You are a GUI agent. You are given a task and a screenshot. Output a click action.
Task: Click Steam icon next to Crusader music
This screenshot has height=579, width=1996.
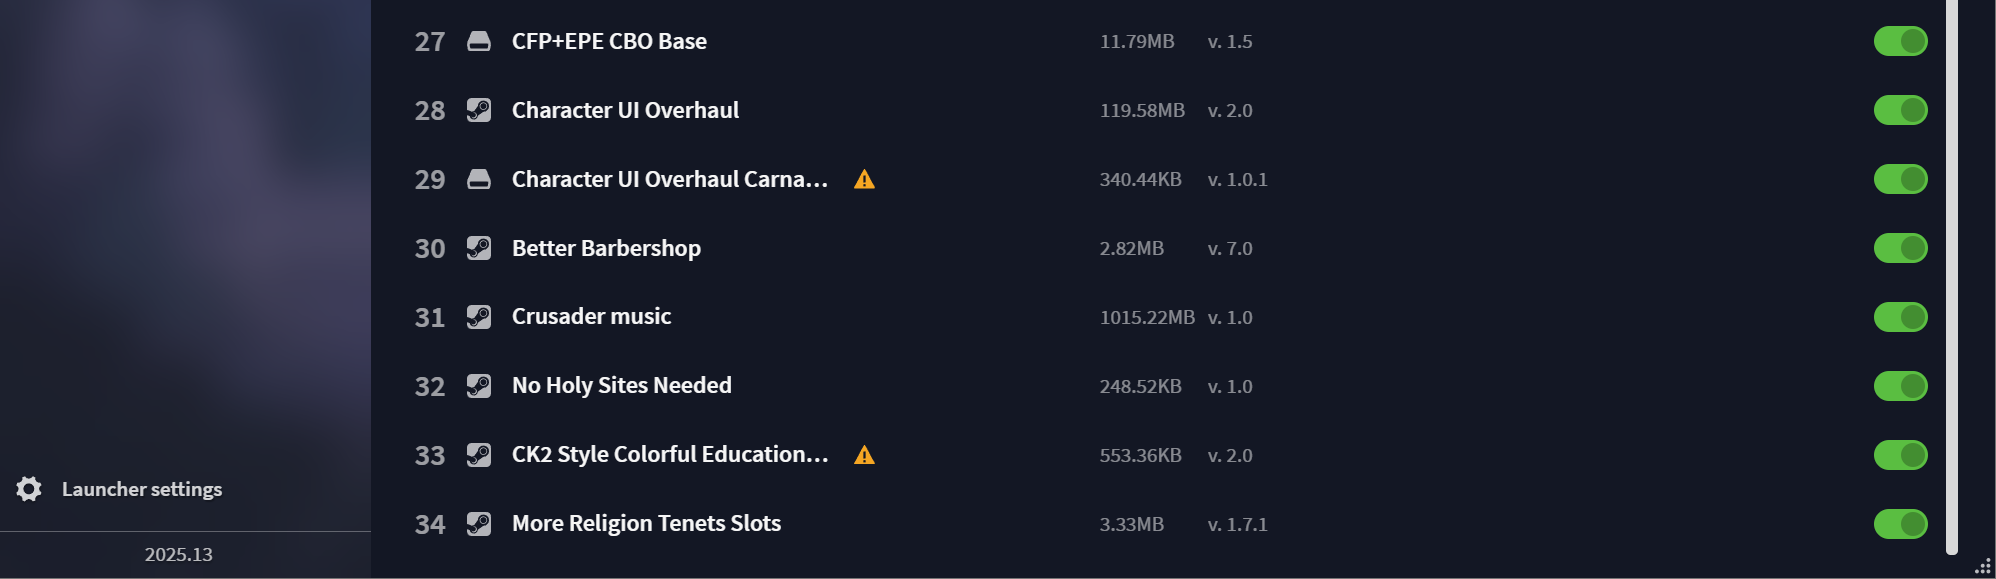[479, 317]
